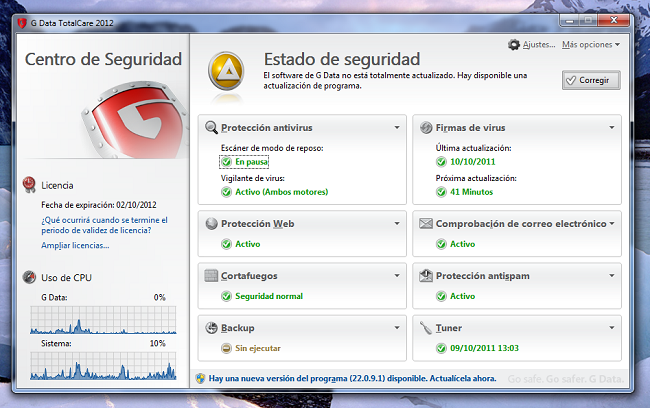Open Ajustes settings link
This screenshot has height=408, width=650.
click(x=538, y=44)
